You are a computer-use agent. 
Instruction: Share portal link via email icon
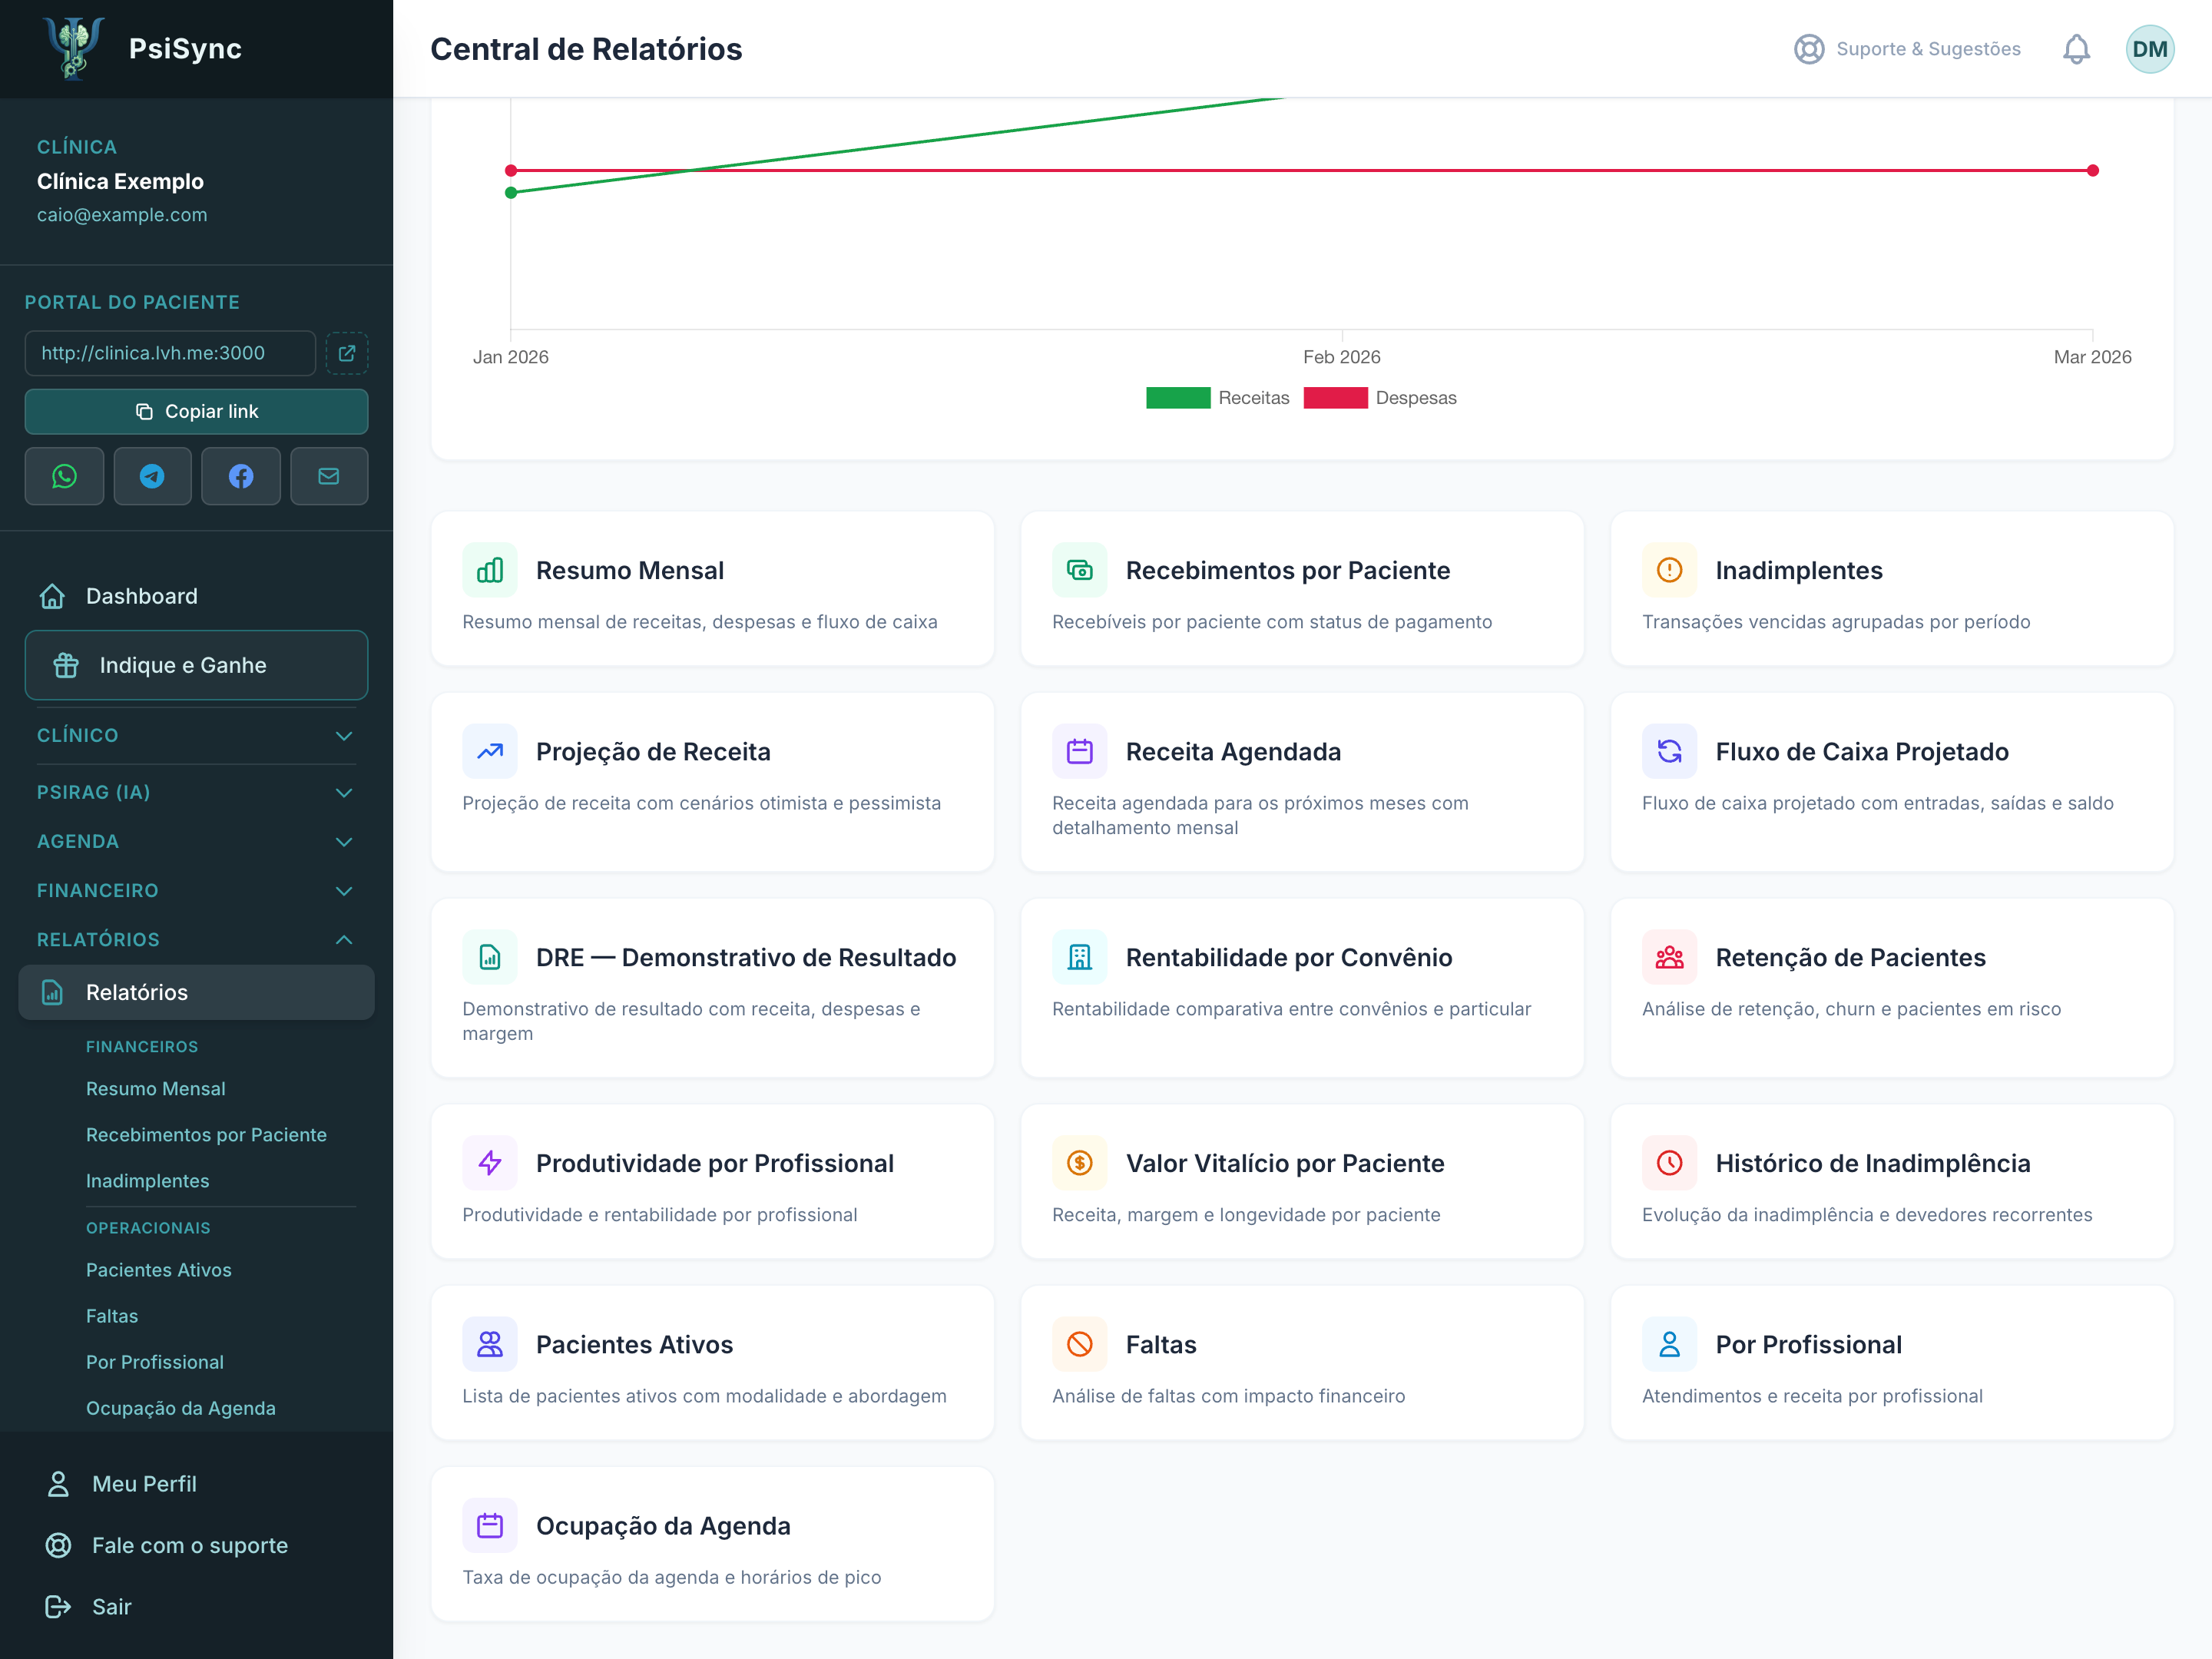329,476
